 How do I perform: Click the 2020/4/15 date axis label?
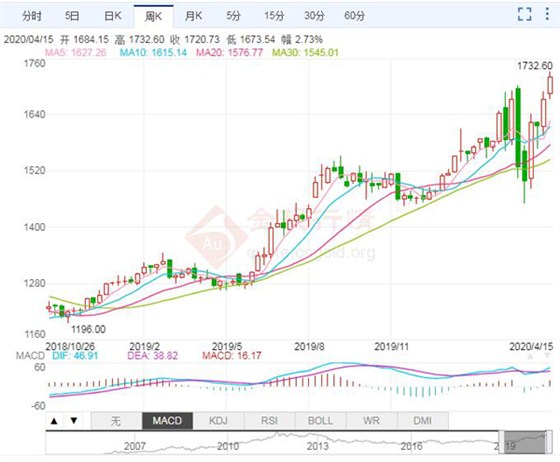pyautogui.click(x=531, y=346)
